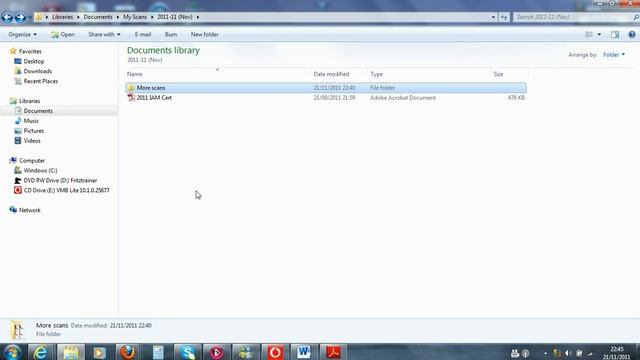Open Recent Places in the navigation pane
640x360 pixels.
(x=40, y=81)
